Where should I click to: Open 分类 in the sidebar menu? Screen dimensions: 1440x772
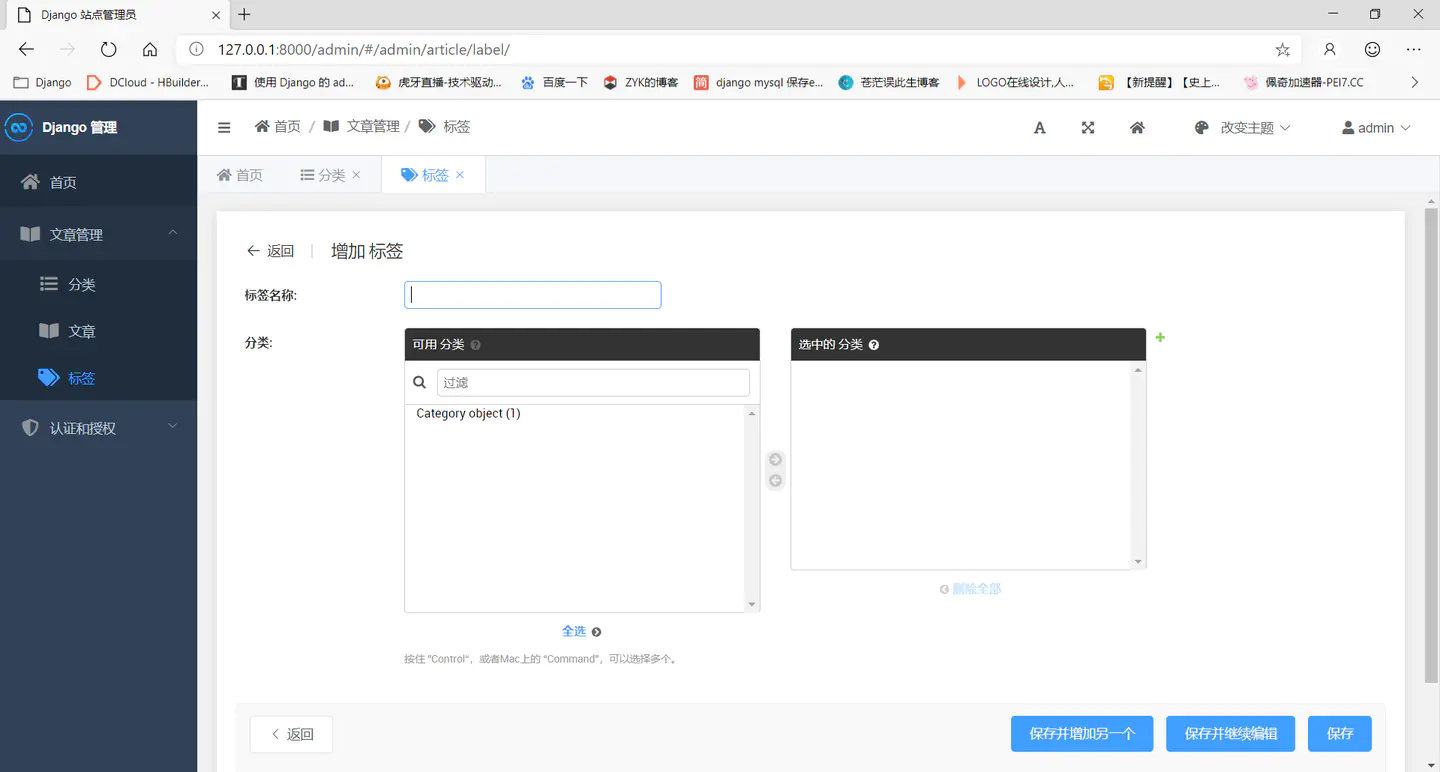pos(99,284)
